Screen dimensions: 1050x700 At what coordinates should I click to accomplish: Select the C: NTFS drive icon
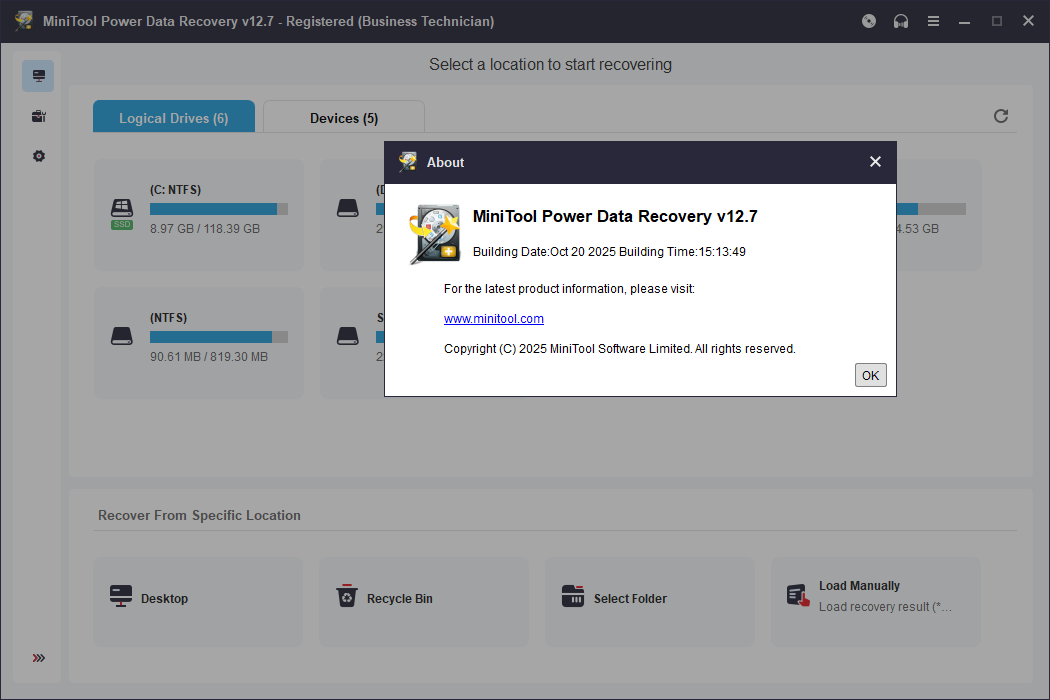click(x=122, y=214)
